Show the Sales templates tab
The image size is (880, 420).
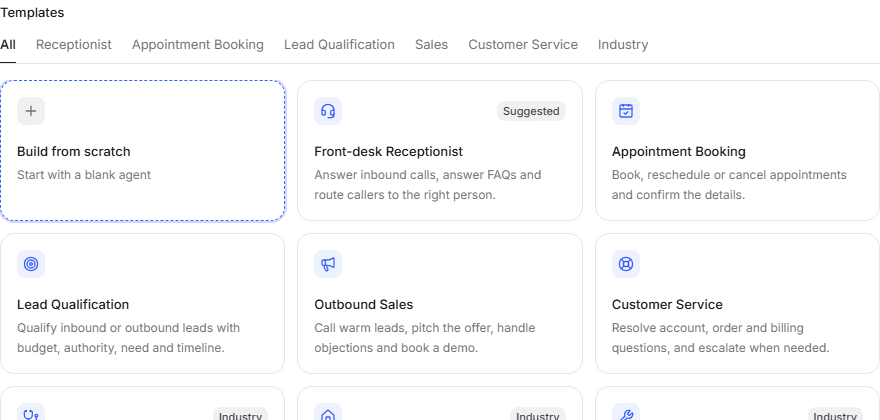[432, 44]
